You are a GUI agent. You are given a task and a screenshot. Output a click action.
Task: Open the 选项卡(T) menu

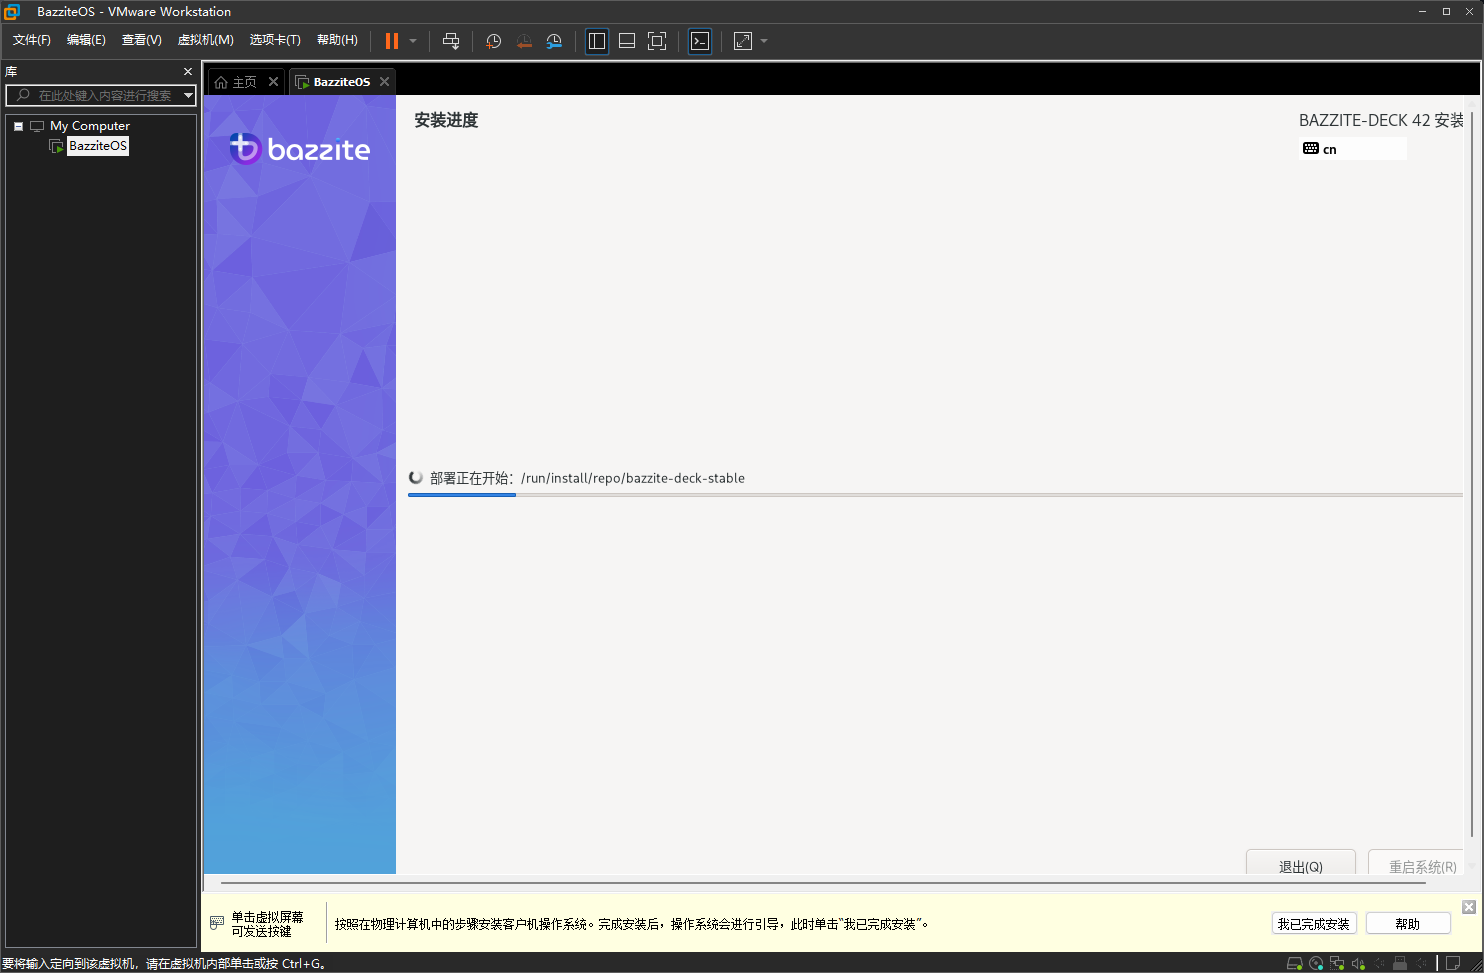275,40
